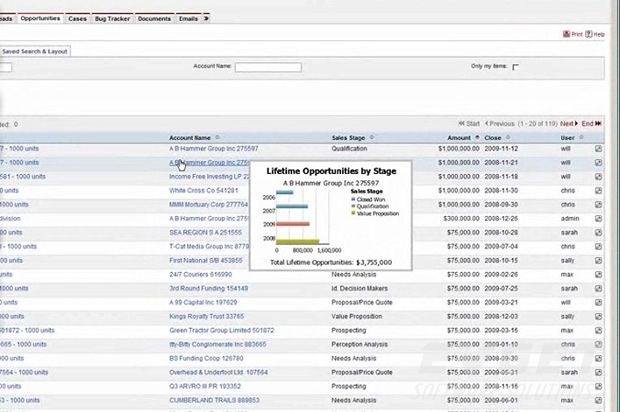The height and width of the screenshot is (412, 620).
Task: Open White Cross Co 541281 account
Action: click(204, 191)
